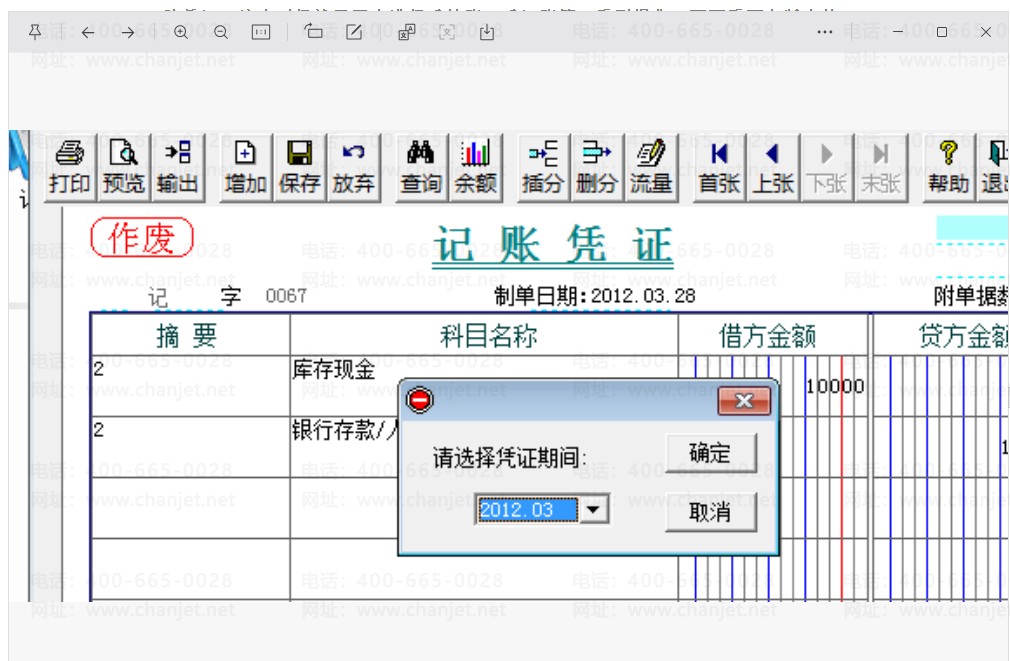Save the voucher using 保存 icon
The height and width of the screenshot is (661, 1010).
(x=300, y=168)
